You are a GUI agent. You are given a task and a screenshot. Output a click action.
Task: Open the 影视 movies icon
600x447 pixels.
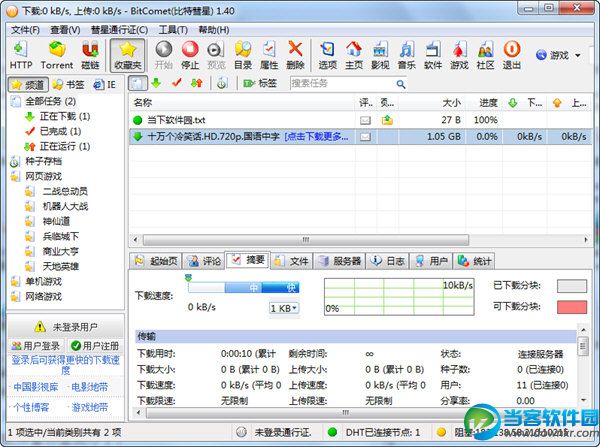[x=380, y=55]
